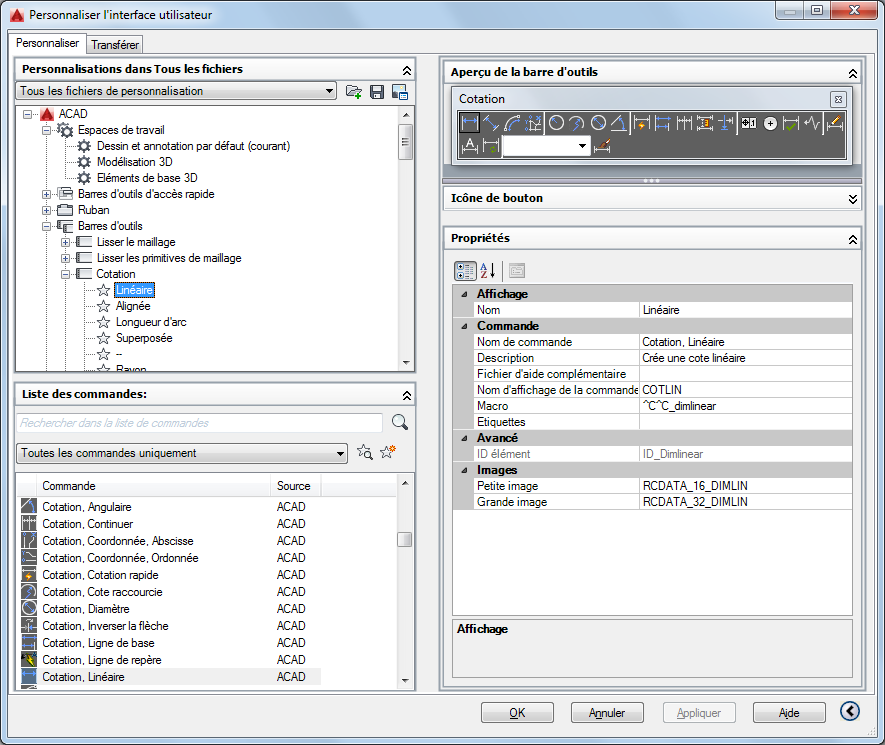Collapse the 'Propriétés' panel
The image size is (885, 745).
click(852, 239)
